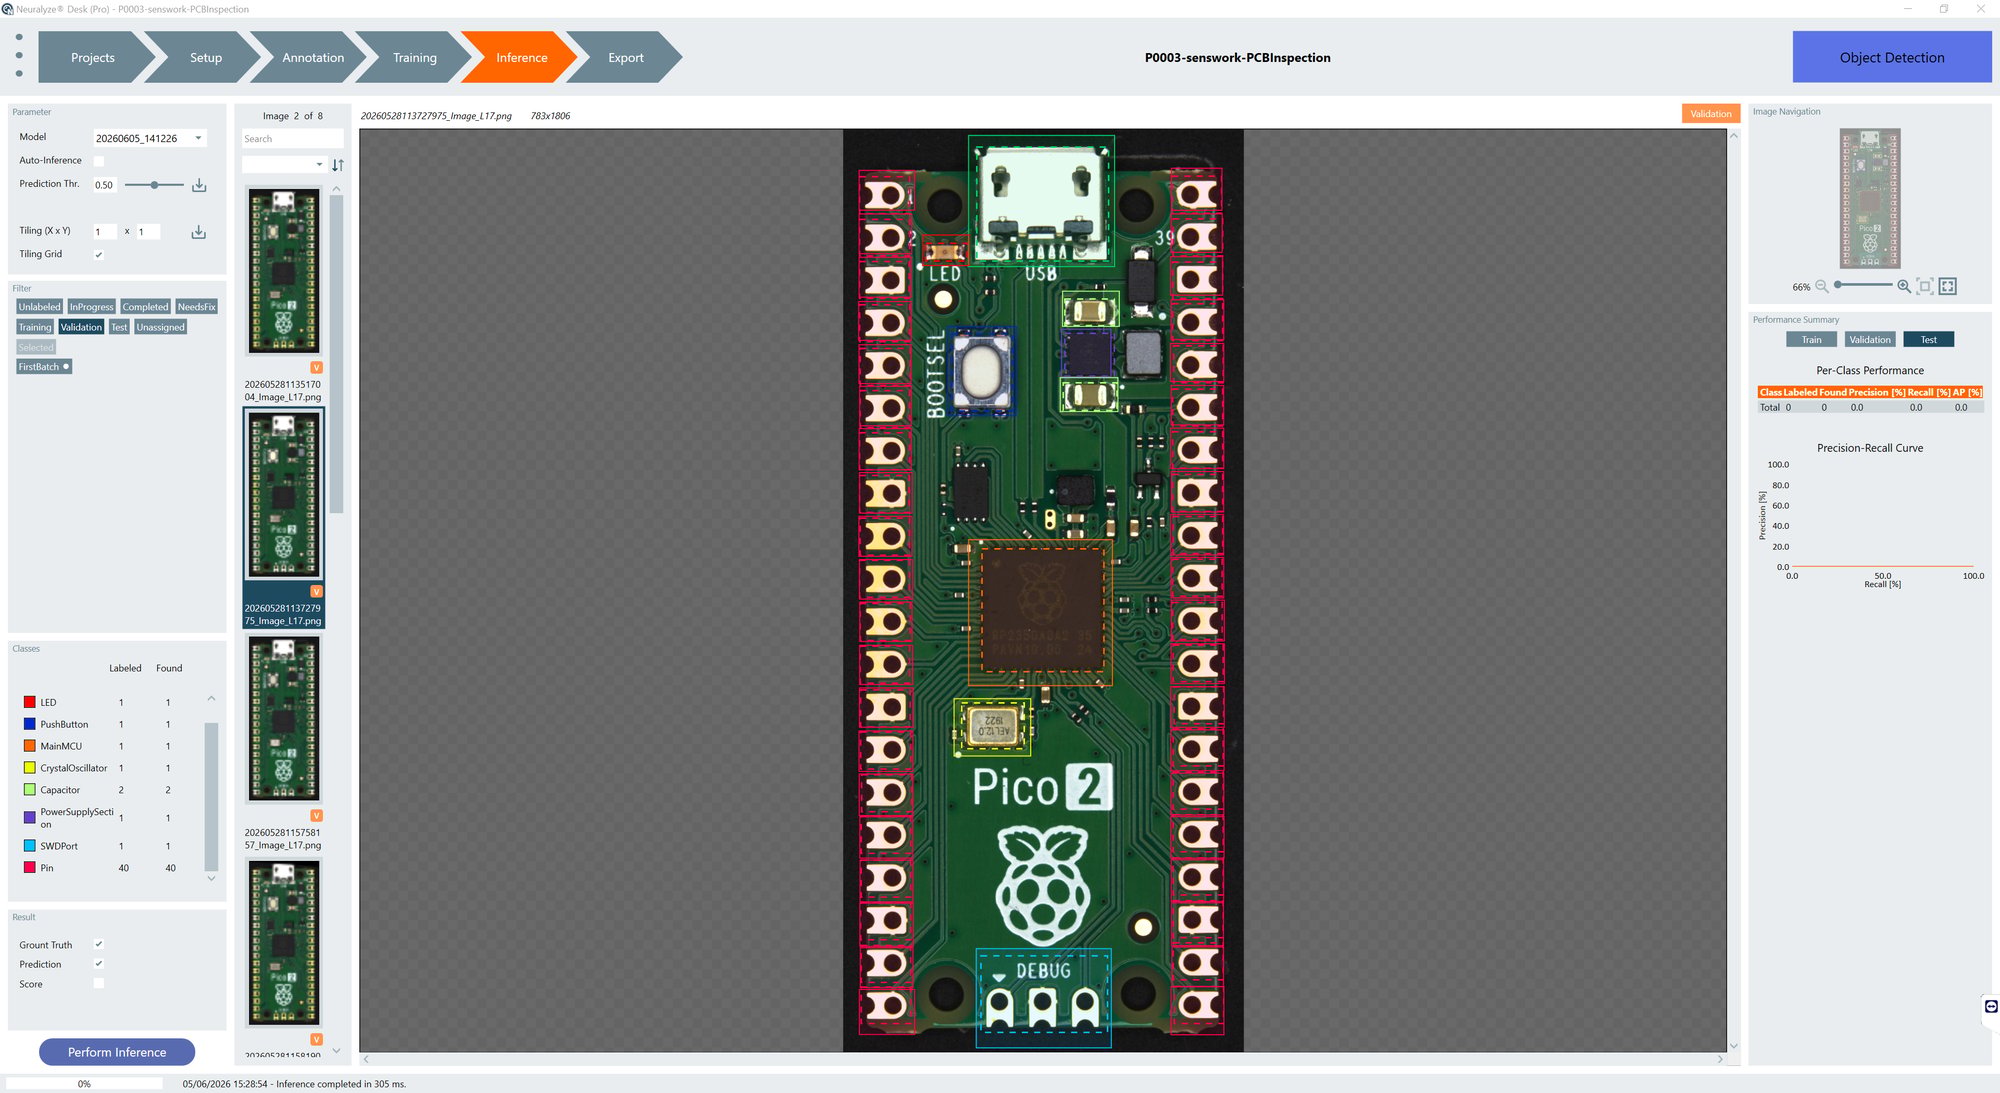The width and height of the screenshot is (2000, 1093).
Task: Go to the Setup step
Action: tap(206, 57)
